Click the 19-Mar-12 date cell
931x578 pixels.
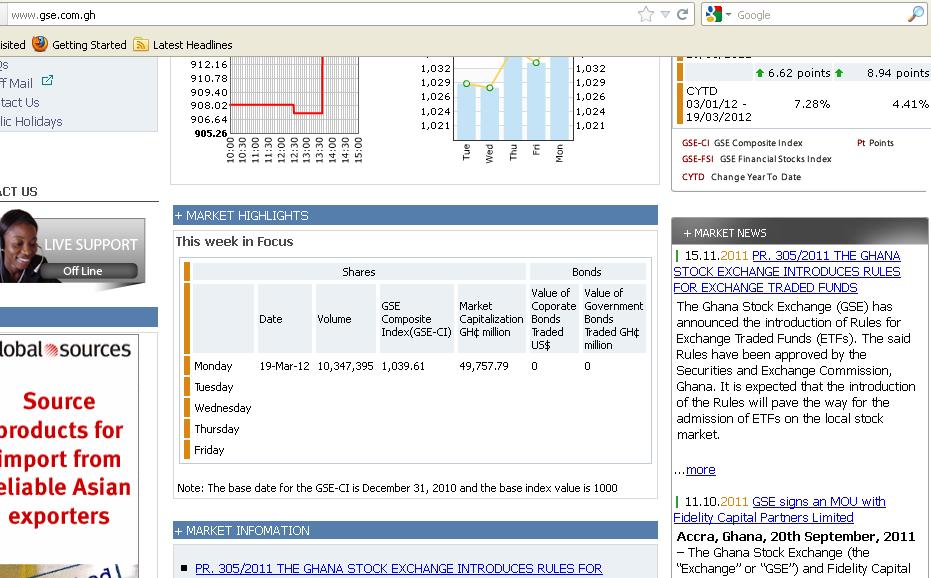coord(284,366)
